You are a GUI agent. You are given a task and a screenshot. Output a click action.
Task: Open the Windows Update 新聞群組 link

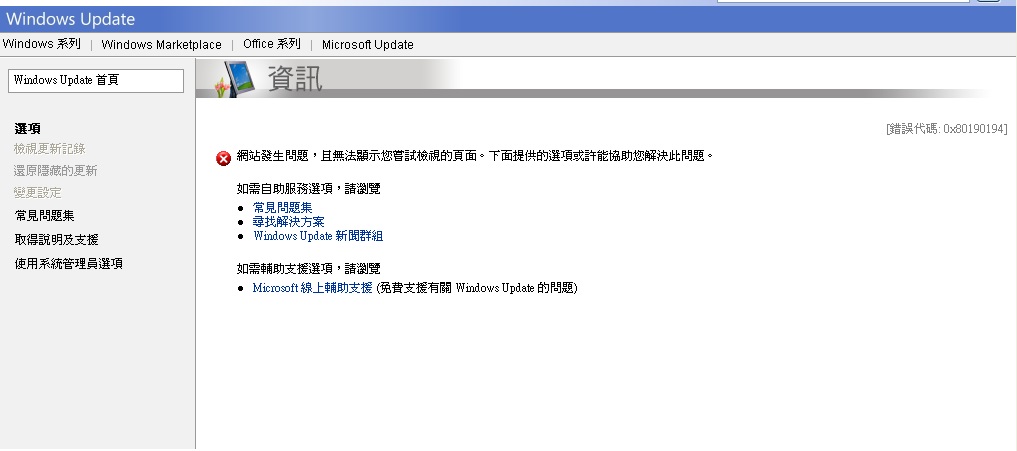tap(318, 236)
